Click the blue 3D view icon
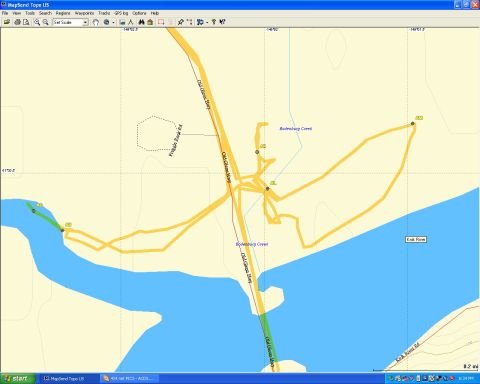This screenshot has height=384, width=480. [x=200, y=22]
